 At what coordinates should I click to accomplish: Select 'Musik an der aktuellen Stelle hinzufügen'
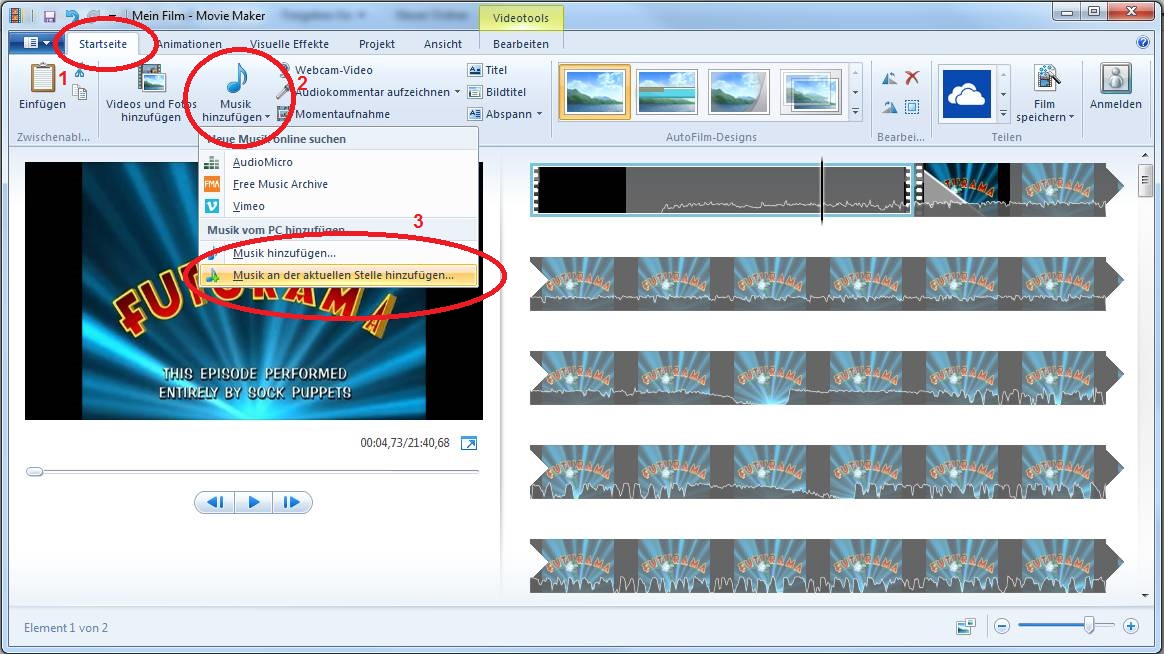(342, 275)
